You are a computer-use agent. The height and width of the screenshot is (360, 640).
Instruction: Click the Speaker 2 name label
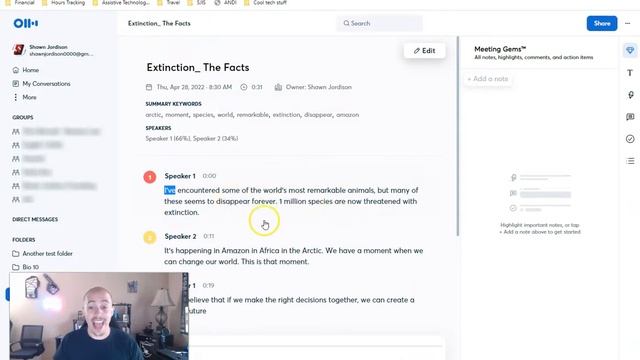pos(180,236)
